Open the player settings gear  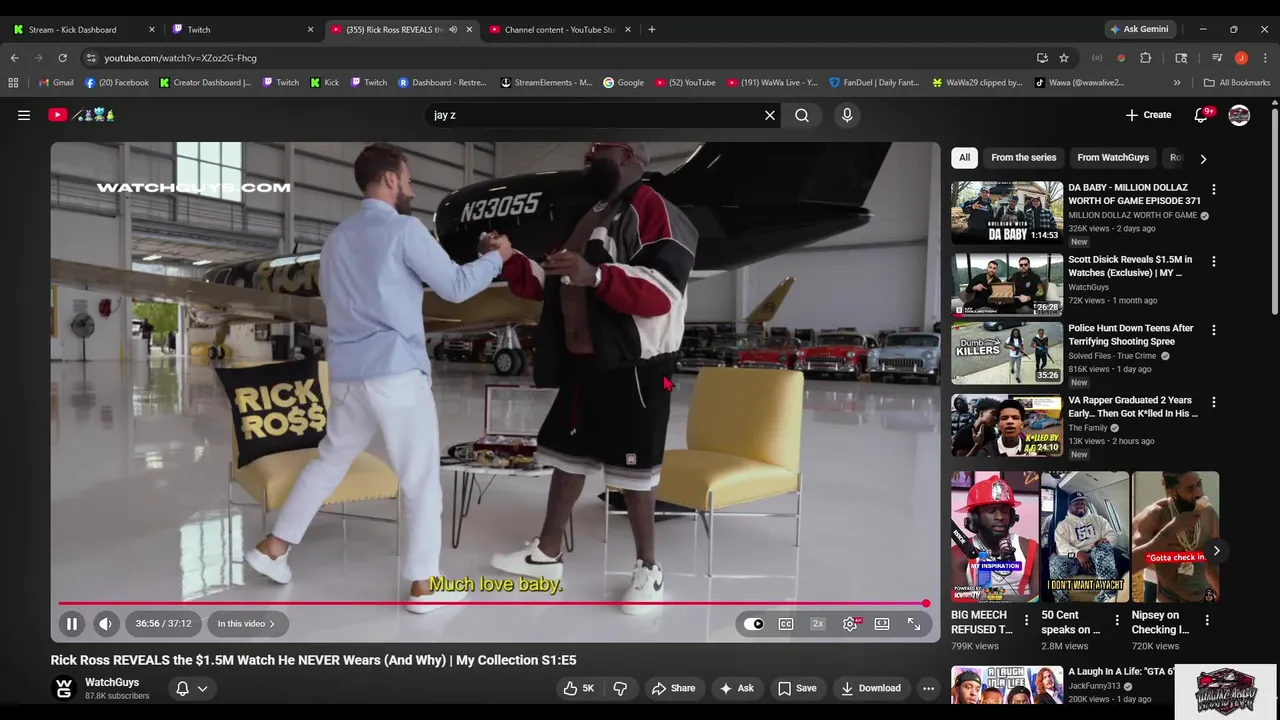coord(850,624)
